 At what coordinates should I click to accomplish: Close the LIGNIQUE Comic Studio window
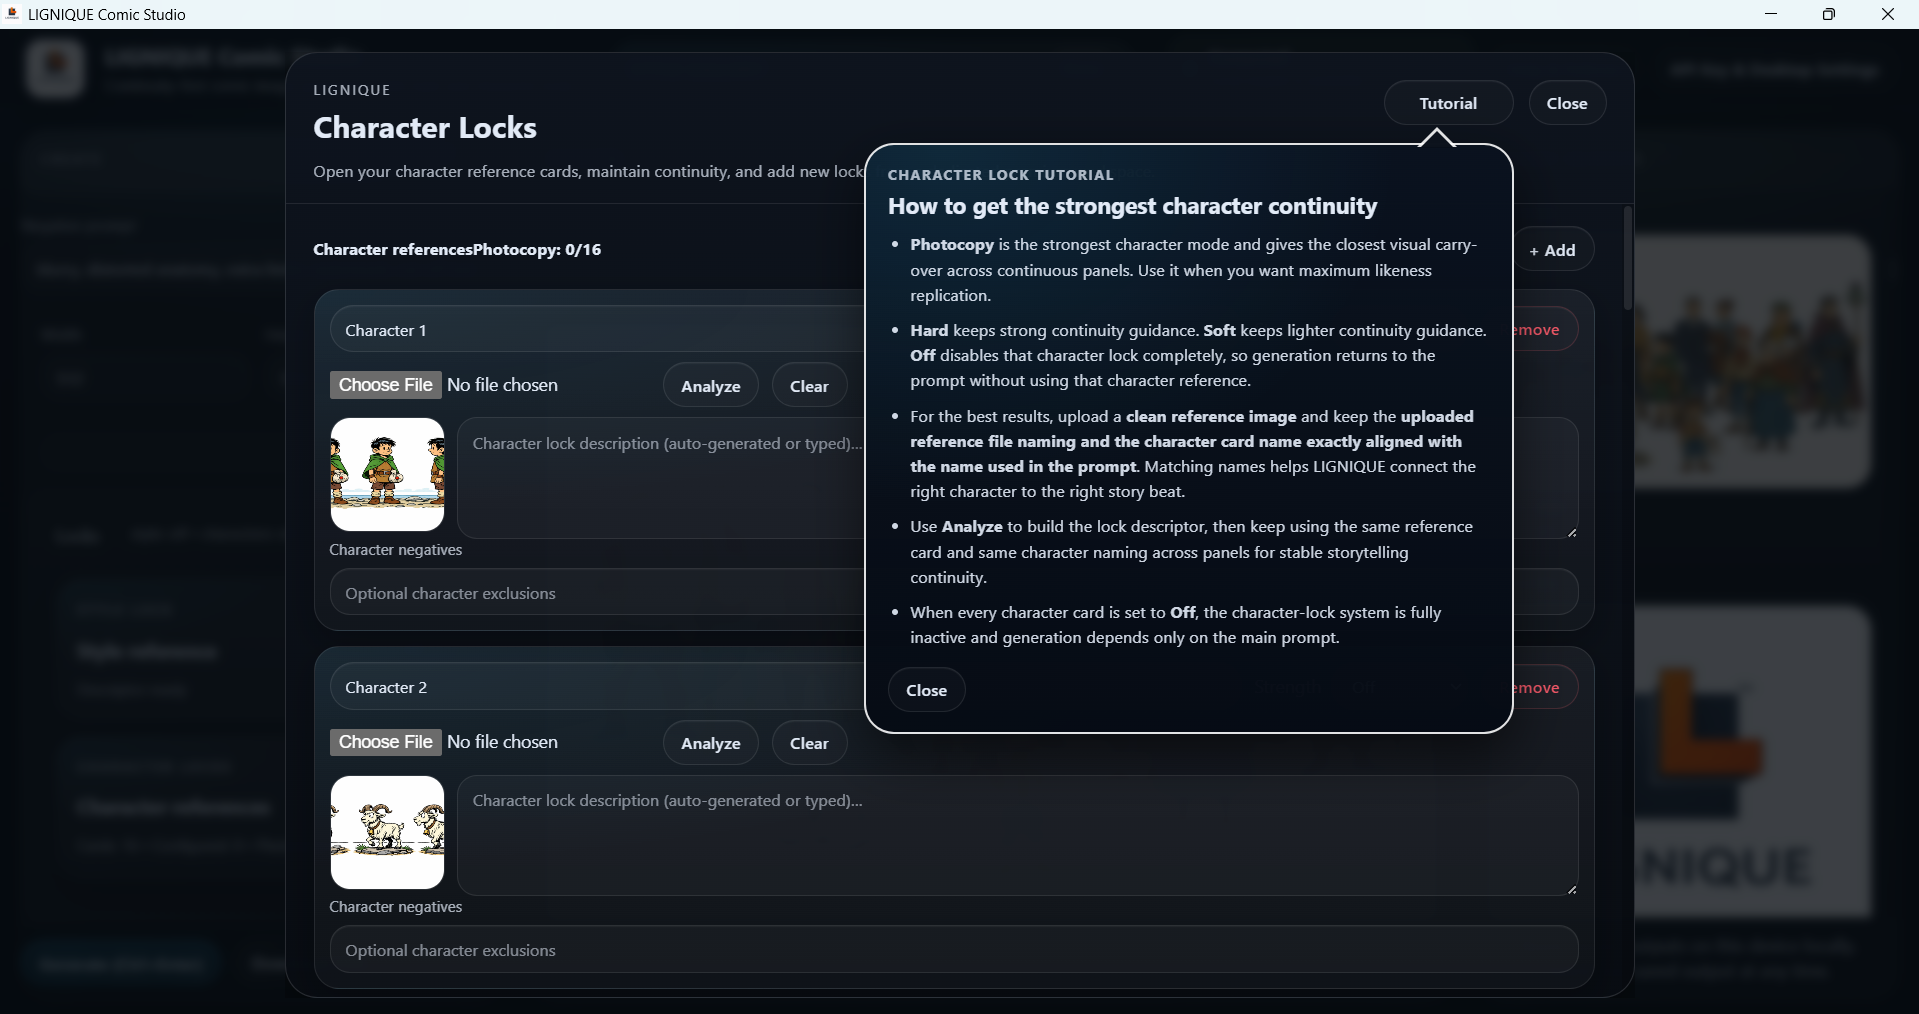(x=1888, y=14)
